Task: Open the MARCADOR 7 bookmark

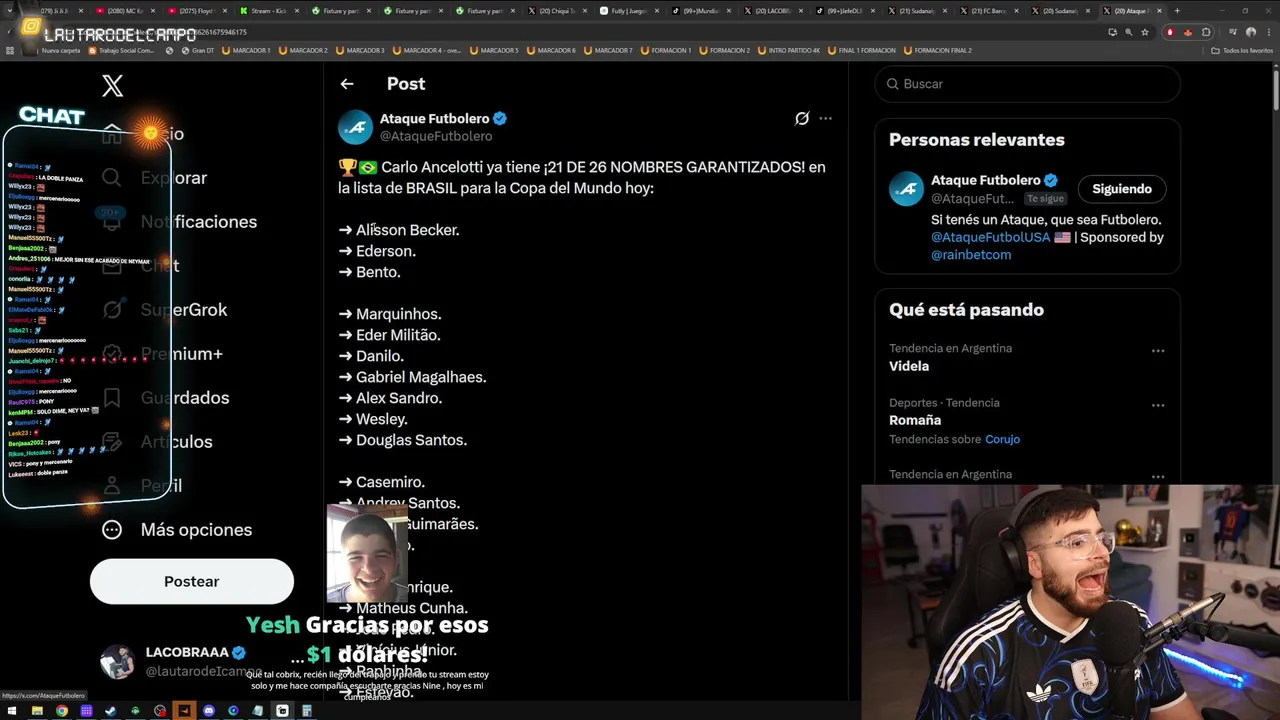Action: (x=609, y=50)
